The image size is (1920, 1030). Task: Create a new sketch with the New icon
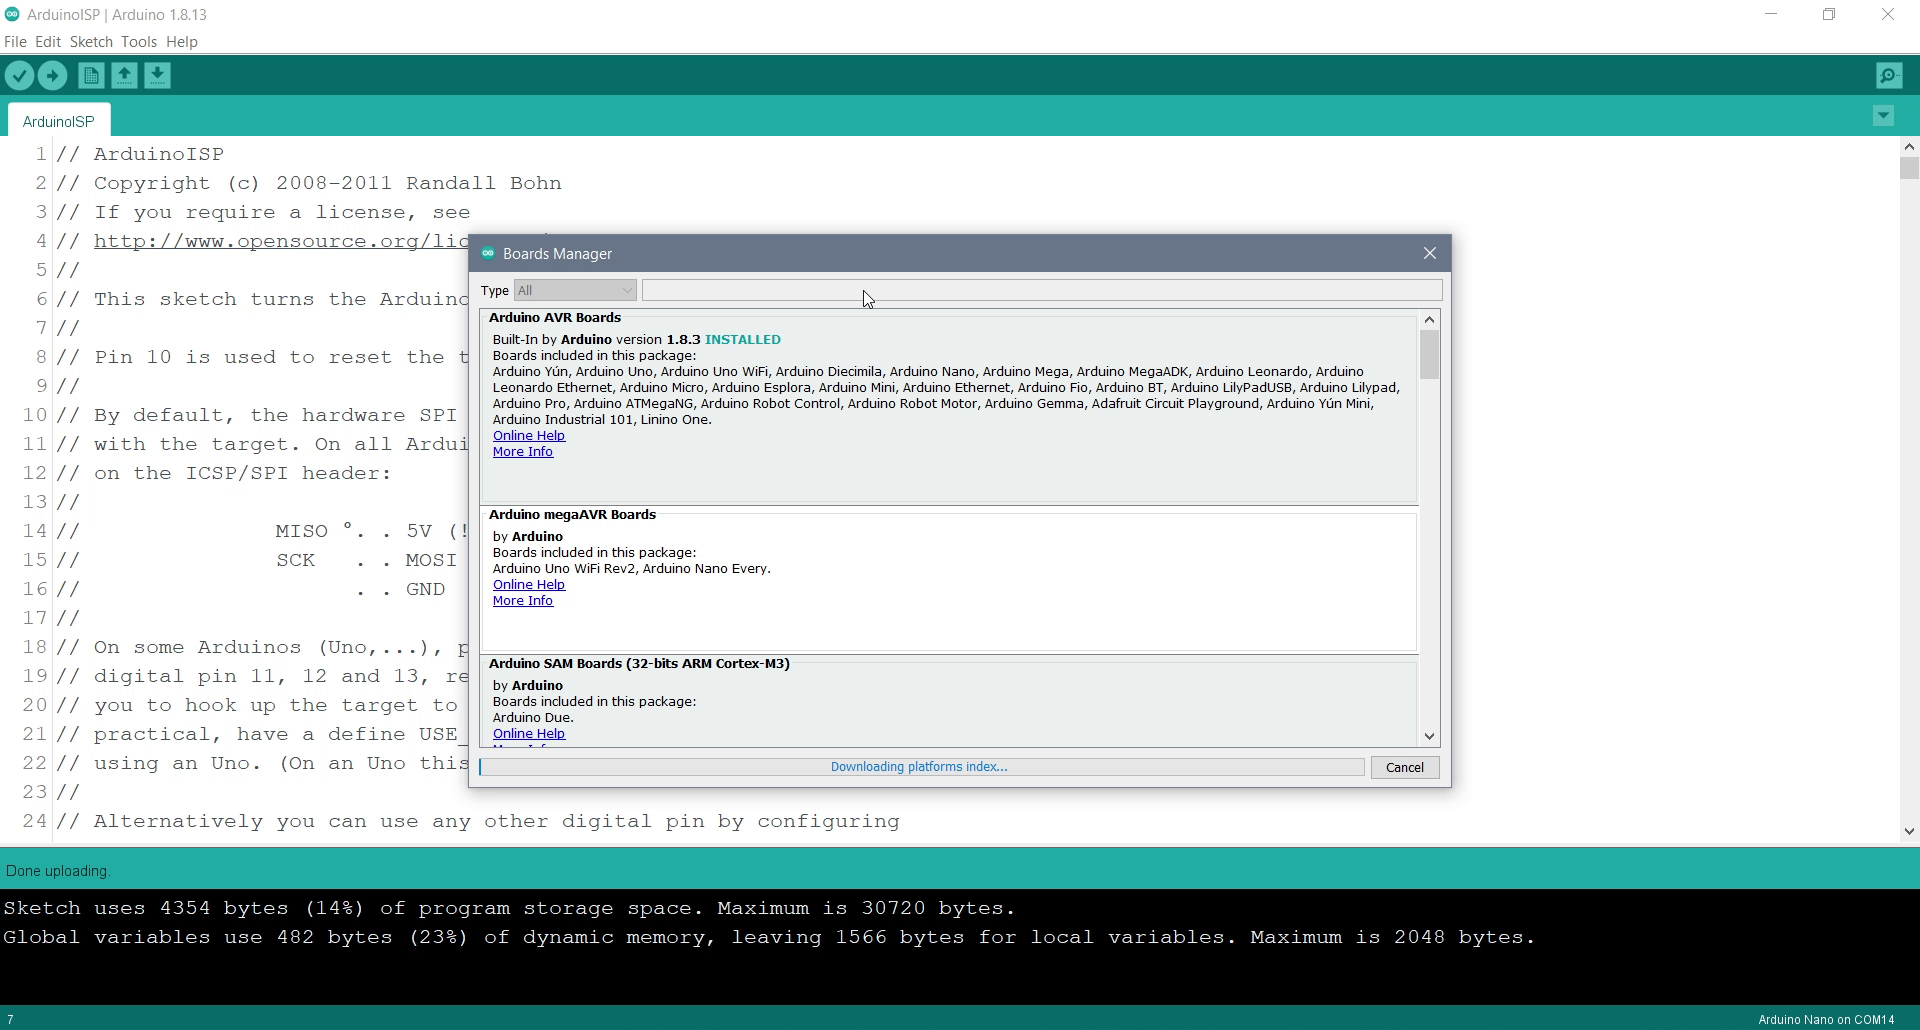click(91, 75)
